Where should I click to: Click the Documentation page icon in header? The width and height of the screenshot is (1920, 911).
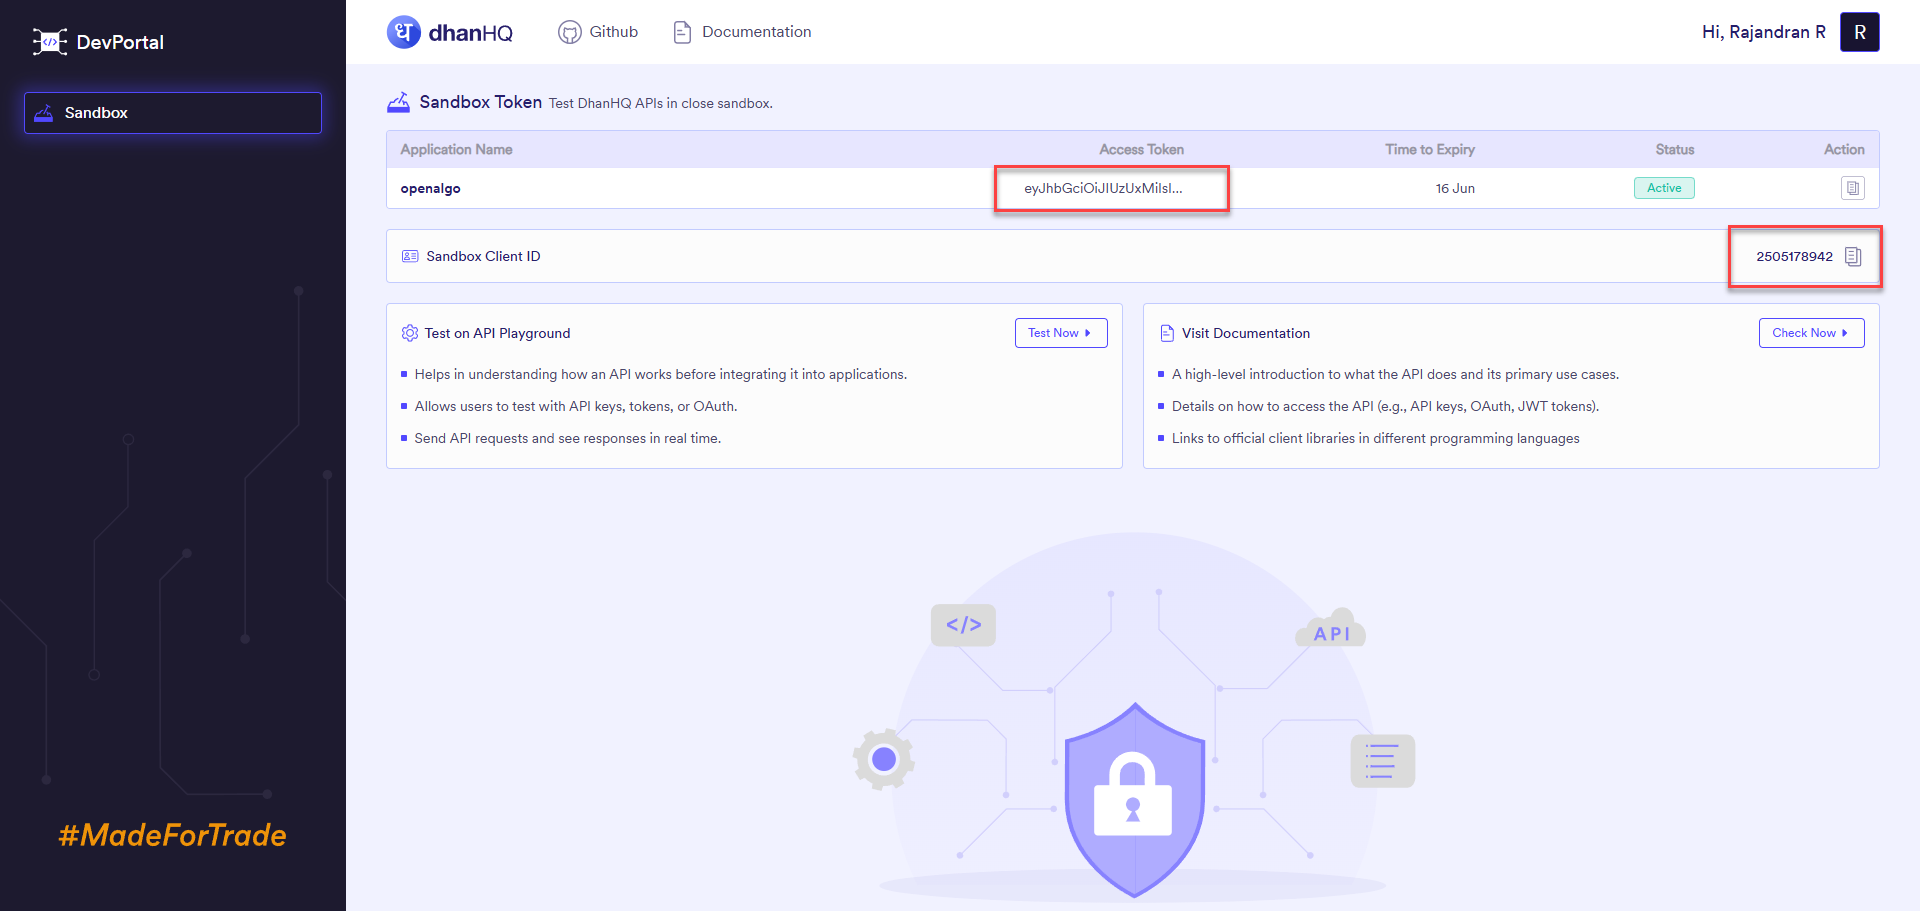[682, 32]
